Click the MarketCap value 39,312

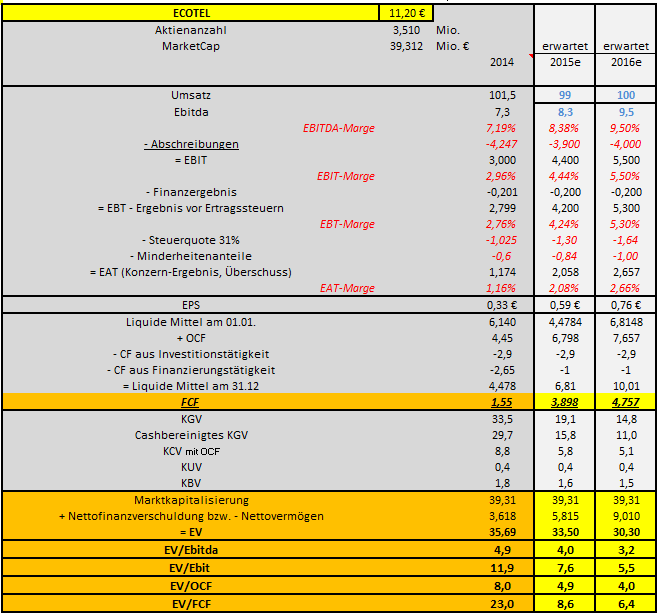[x=406, y=46]
